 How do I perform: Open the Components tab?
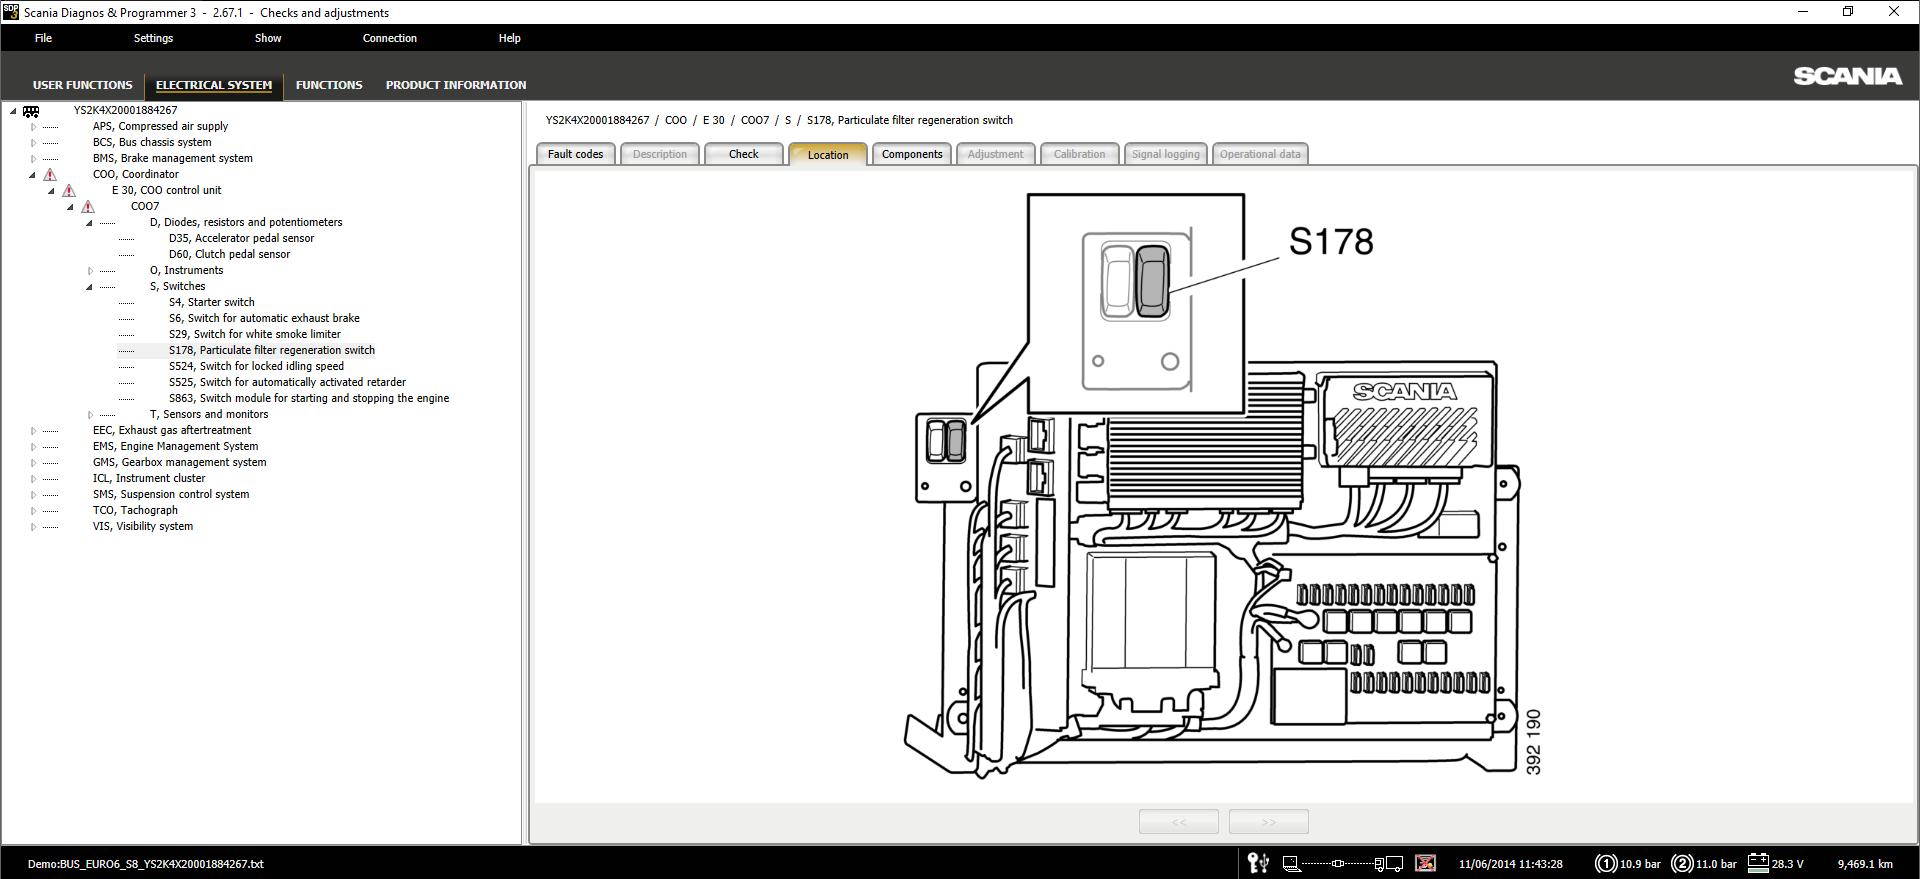point(911,154)
